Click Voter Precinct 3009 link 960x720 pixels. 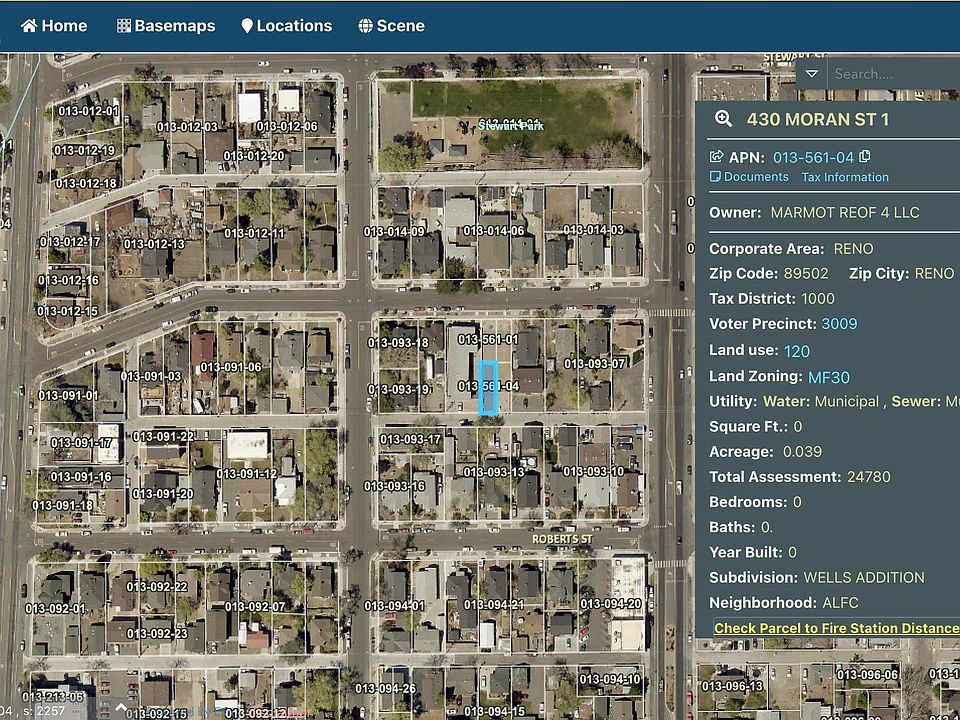coord(839,324)
